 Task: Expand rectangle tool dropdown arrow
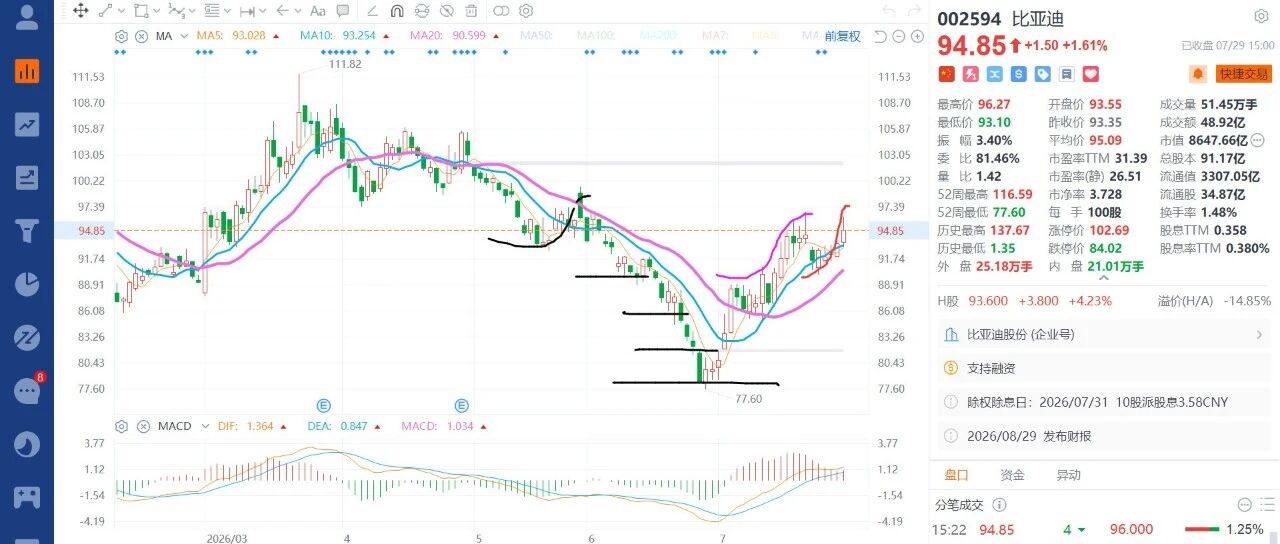(x=156, y=13)
